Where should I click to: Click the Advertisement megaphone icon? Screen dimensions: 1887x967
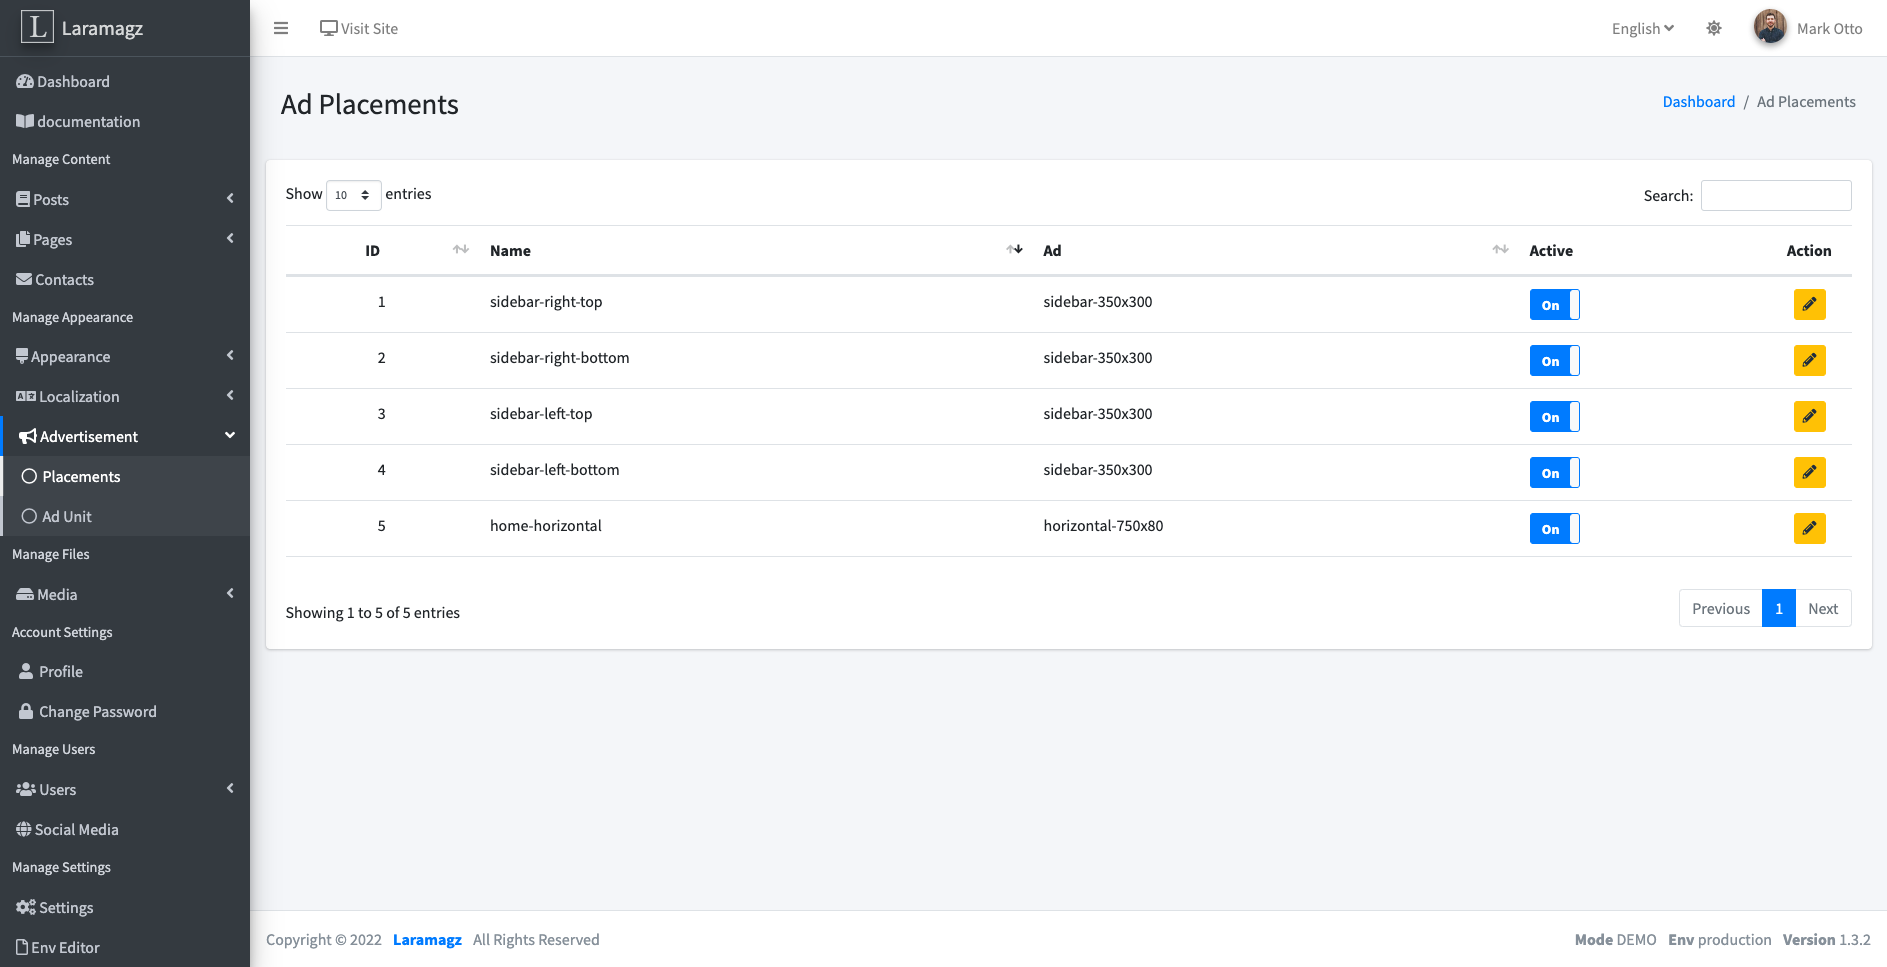[26, 436]
